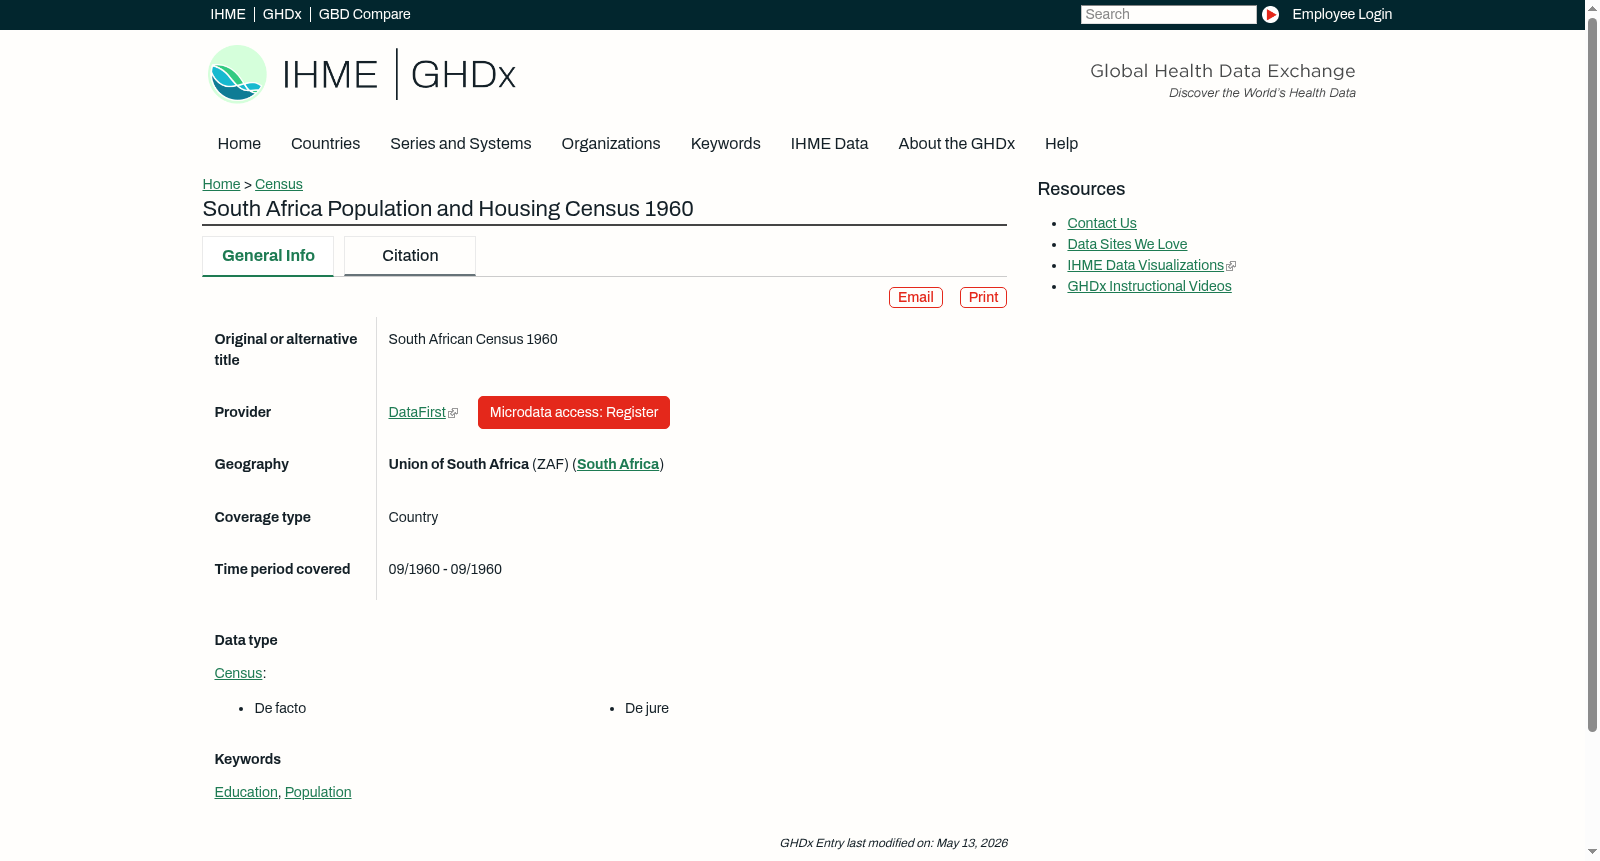Click the 'De jure' list item
The image size is (1600, 861).
coord(647,709)
